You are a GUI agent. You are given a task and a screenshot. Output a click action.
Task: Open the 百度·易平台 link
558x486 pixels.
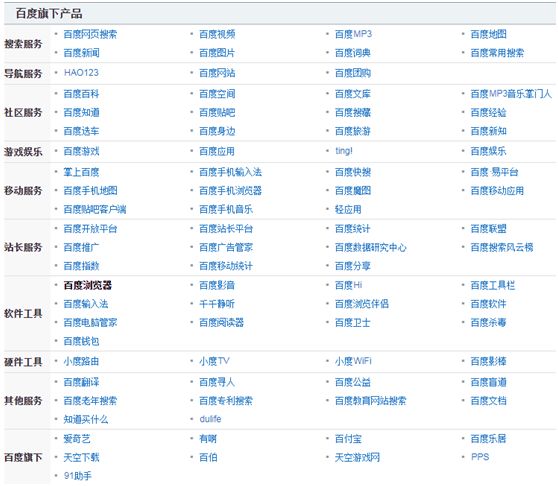click(494, 172)
